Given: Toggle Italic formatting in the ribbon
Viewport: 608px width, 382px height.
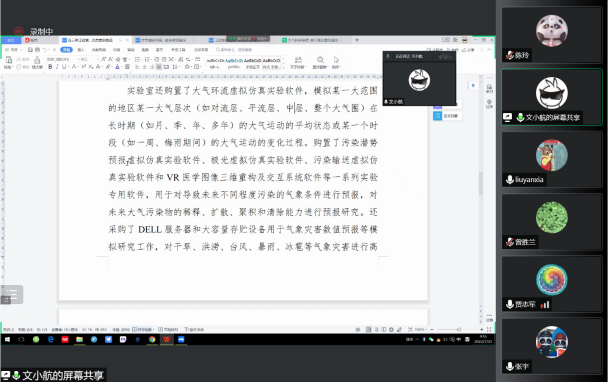Looking at the screenshot, I should pos(57,67).
